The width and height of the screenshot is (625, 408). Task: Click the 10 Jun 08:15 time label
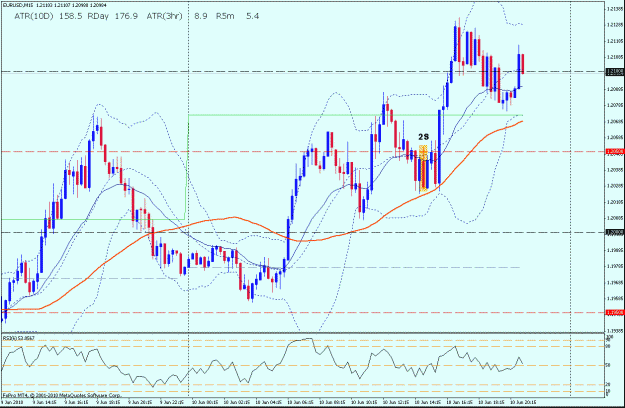[x=332, y=402]
